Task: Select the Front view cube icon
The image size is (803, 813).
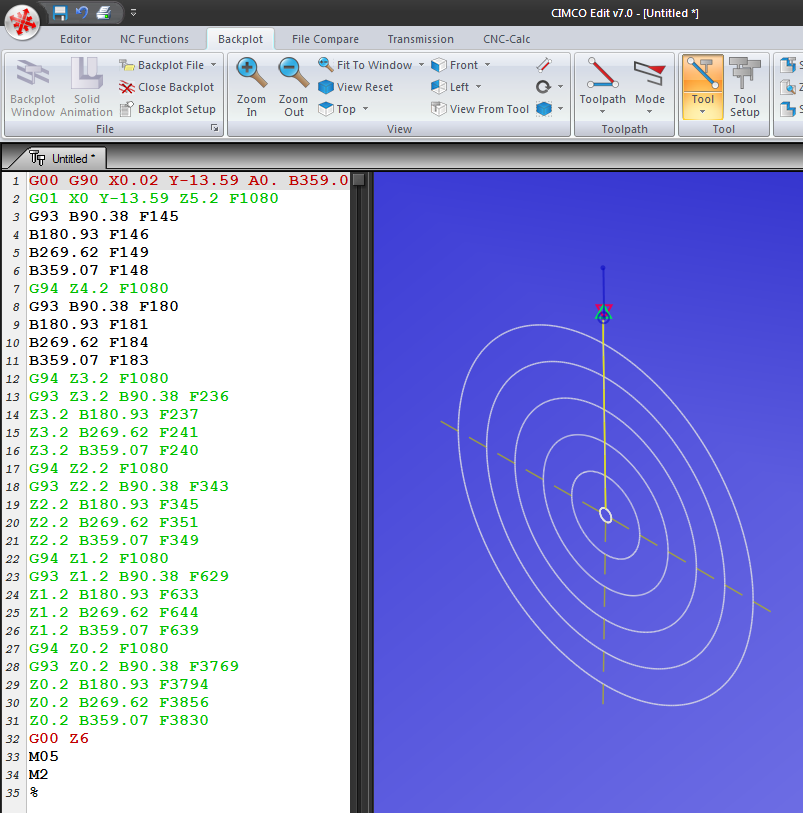Action: [x=439, y=65]
